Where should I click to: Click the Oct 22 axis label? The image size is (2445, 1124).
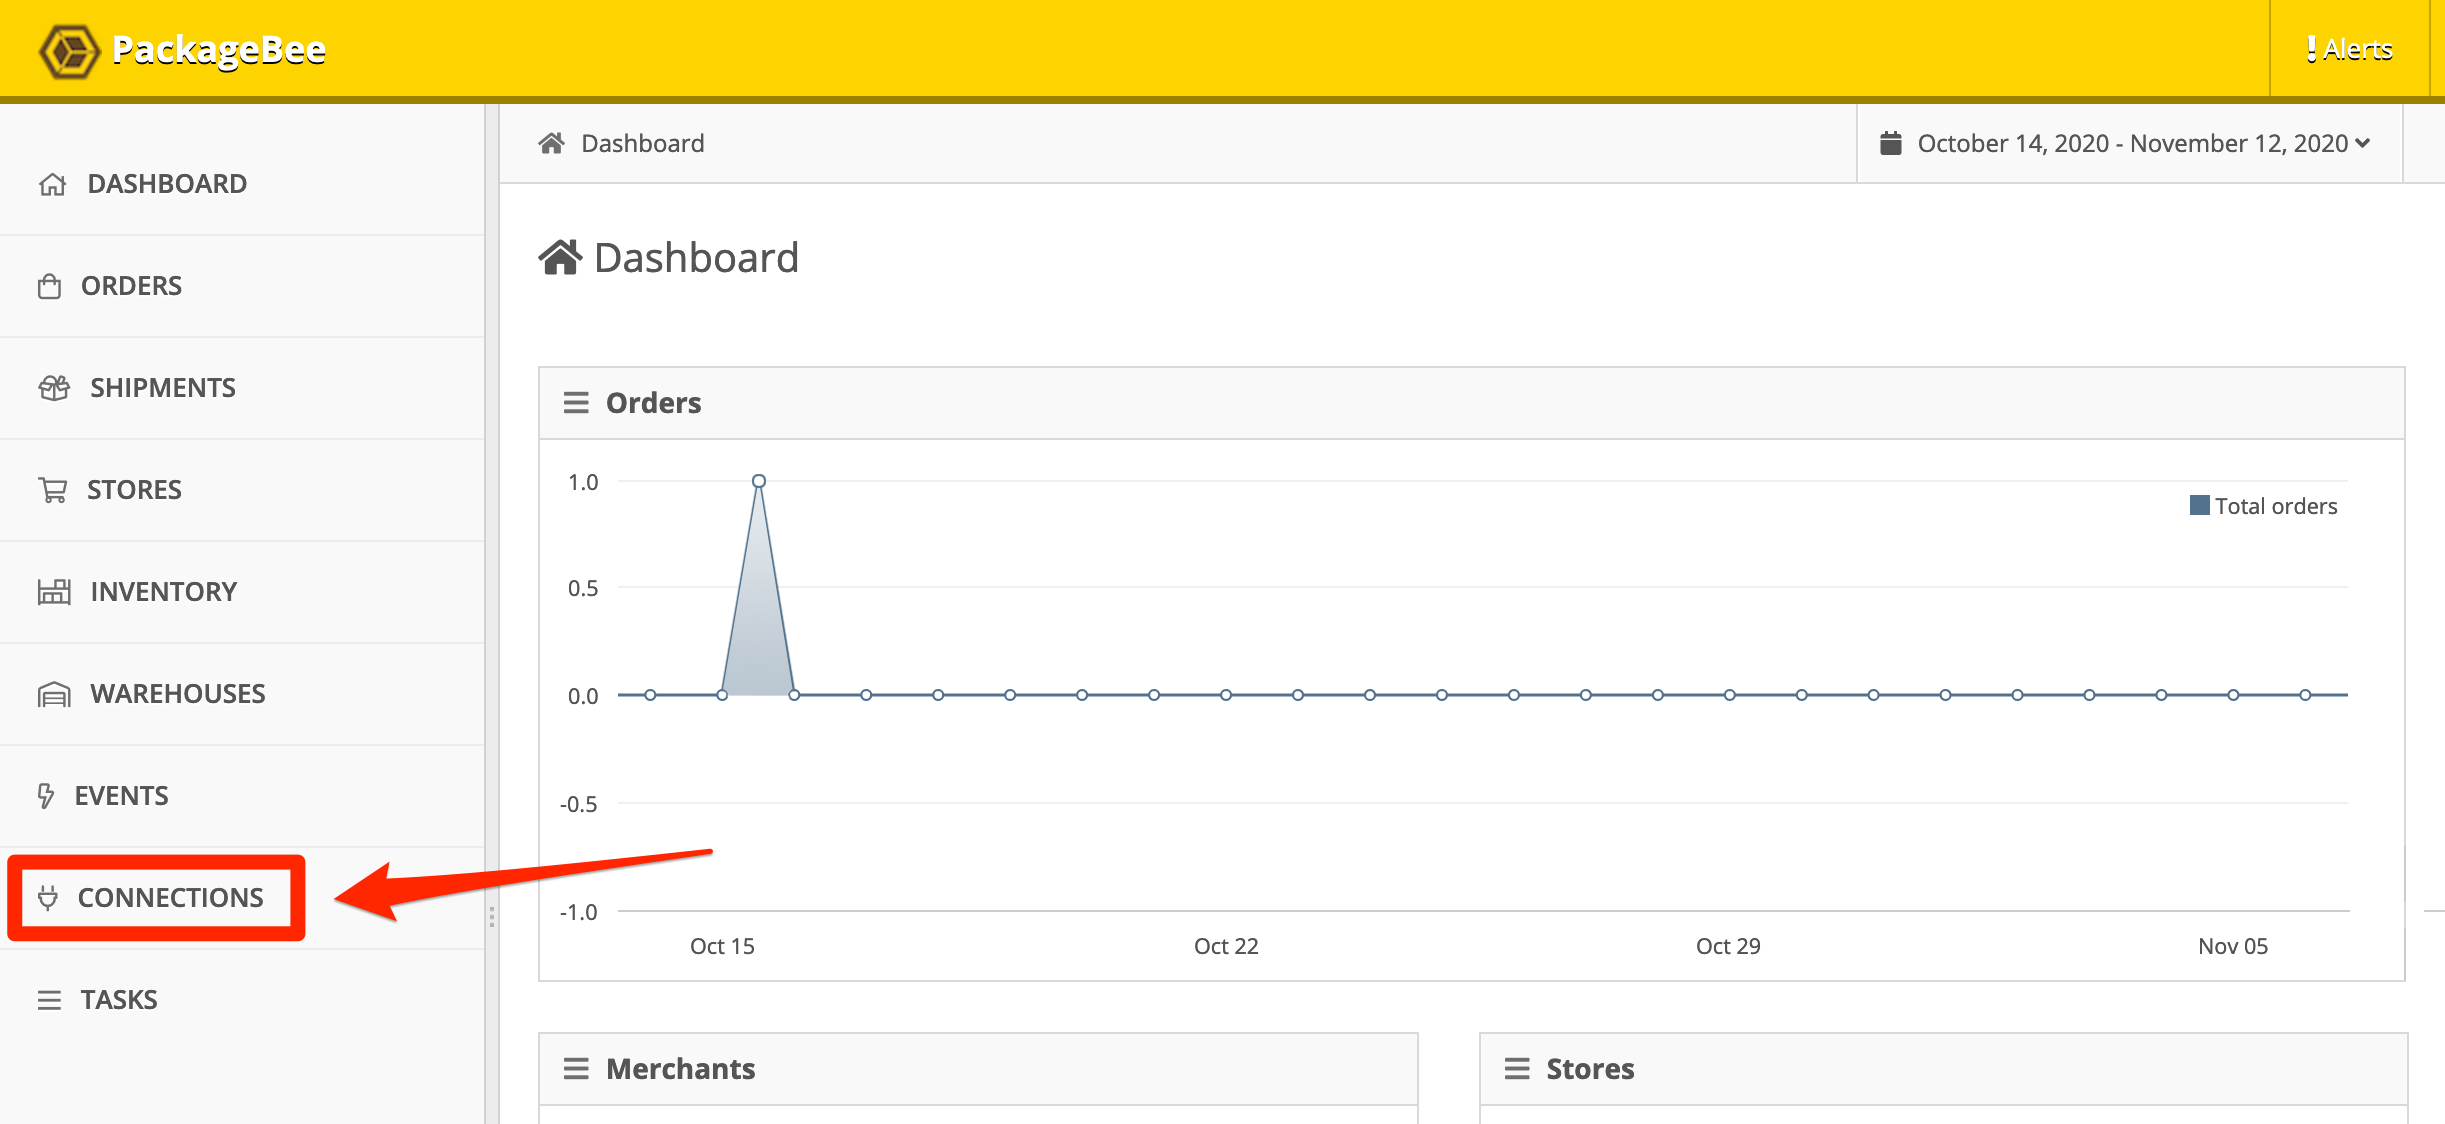(1226, 946)
